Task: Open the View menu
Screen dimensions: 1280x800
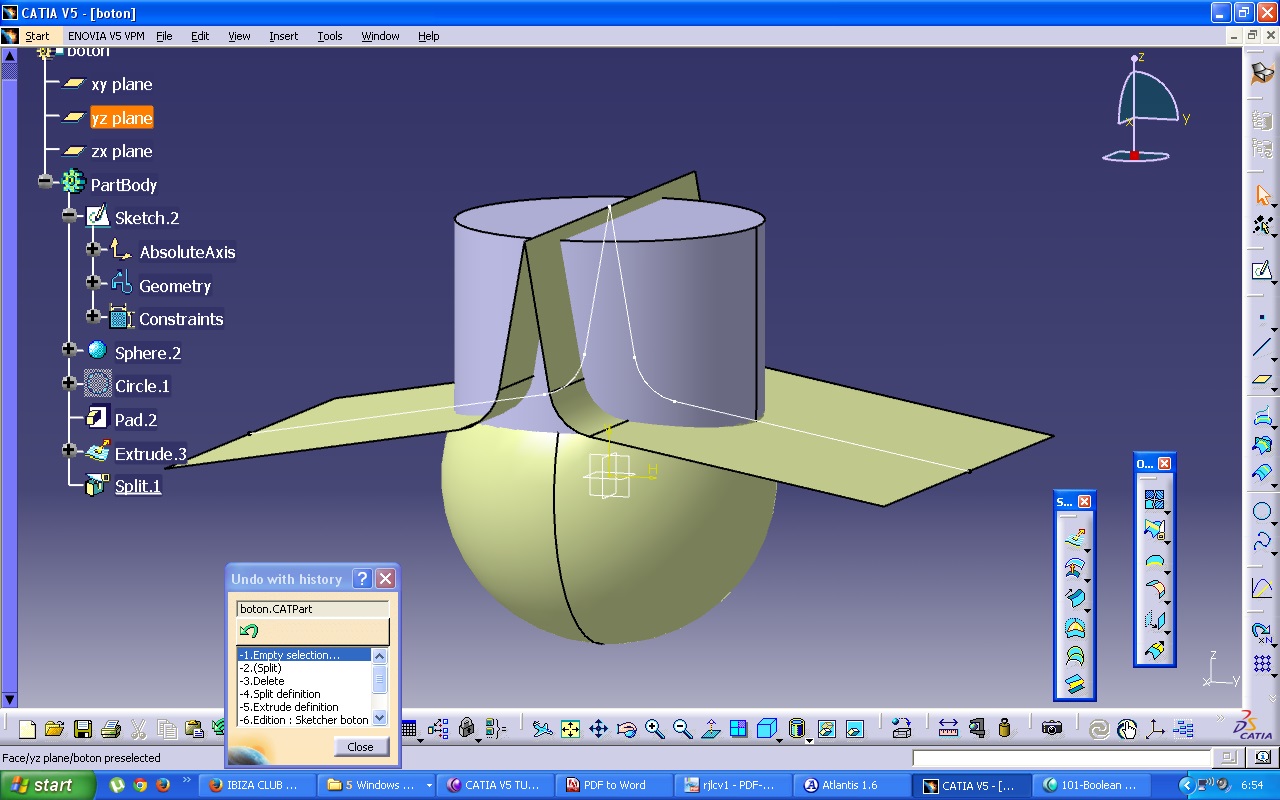Action: point(239,36)
